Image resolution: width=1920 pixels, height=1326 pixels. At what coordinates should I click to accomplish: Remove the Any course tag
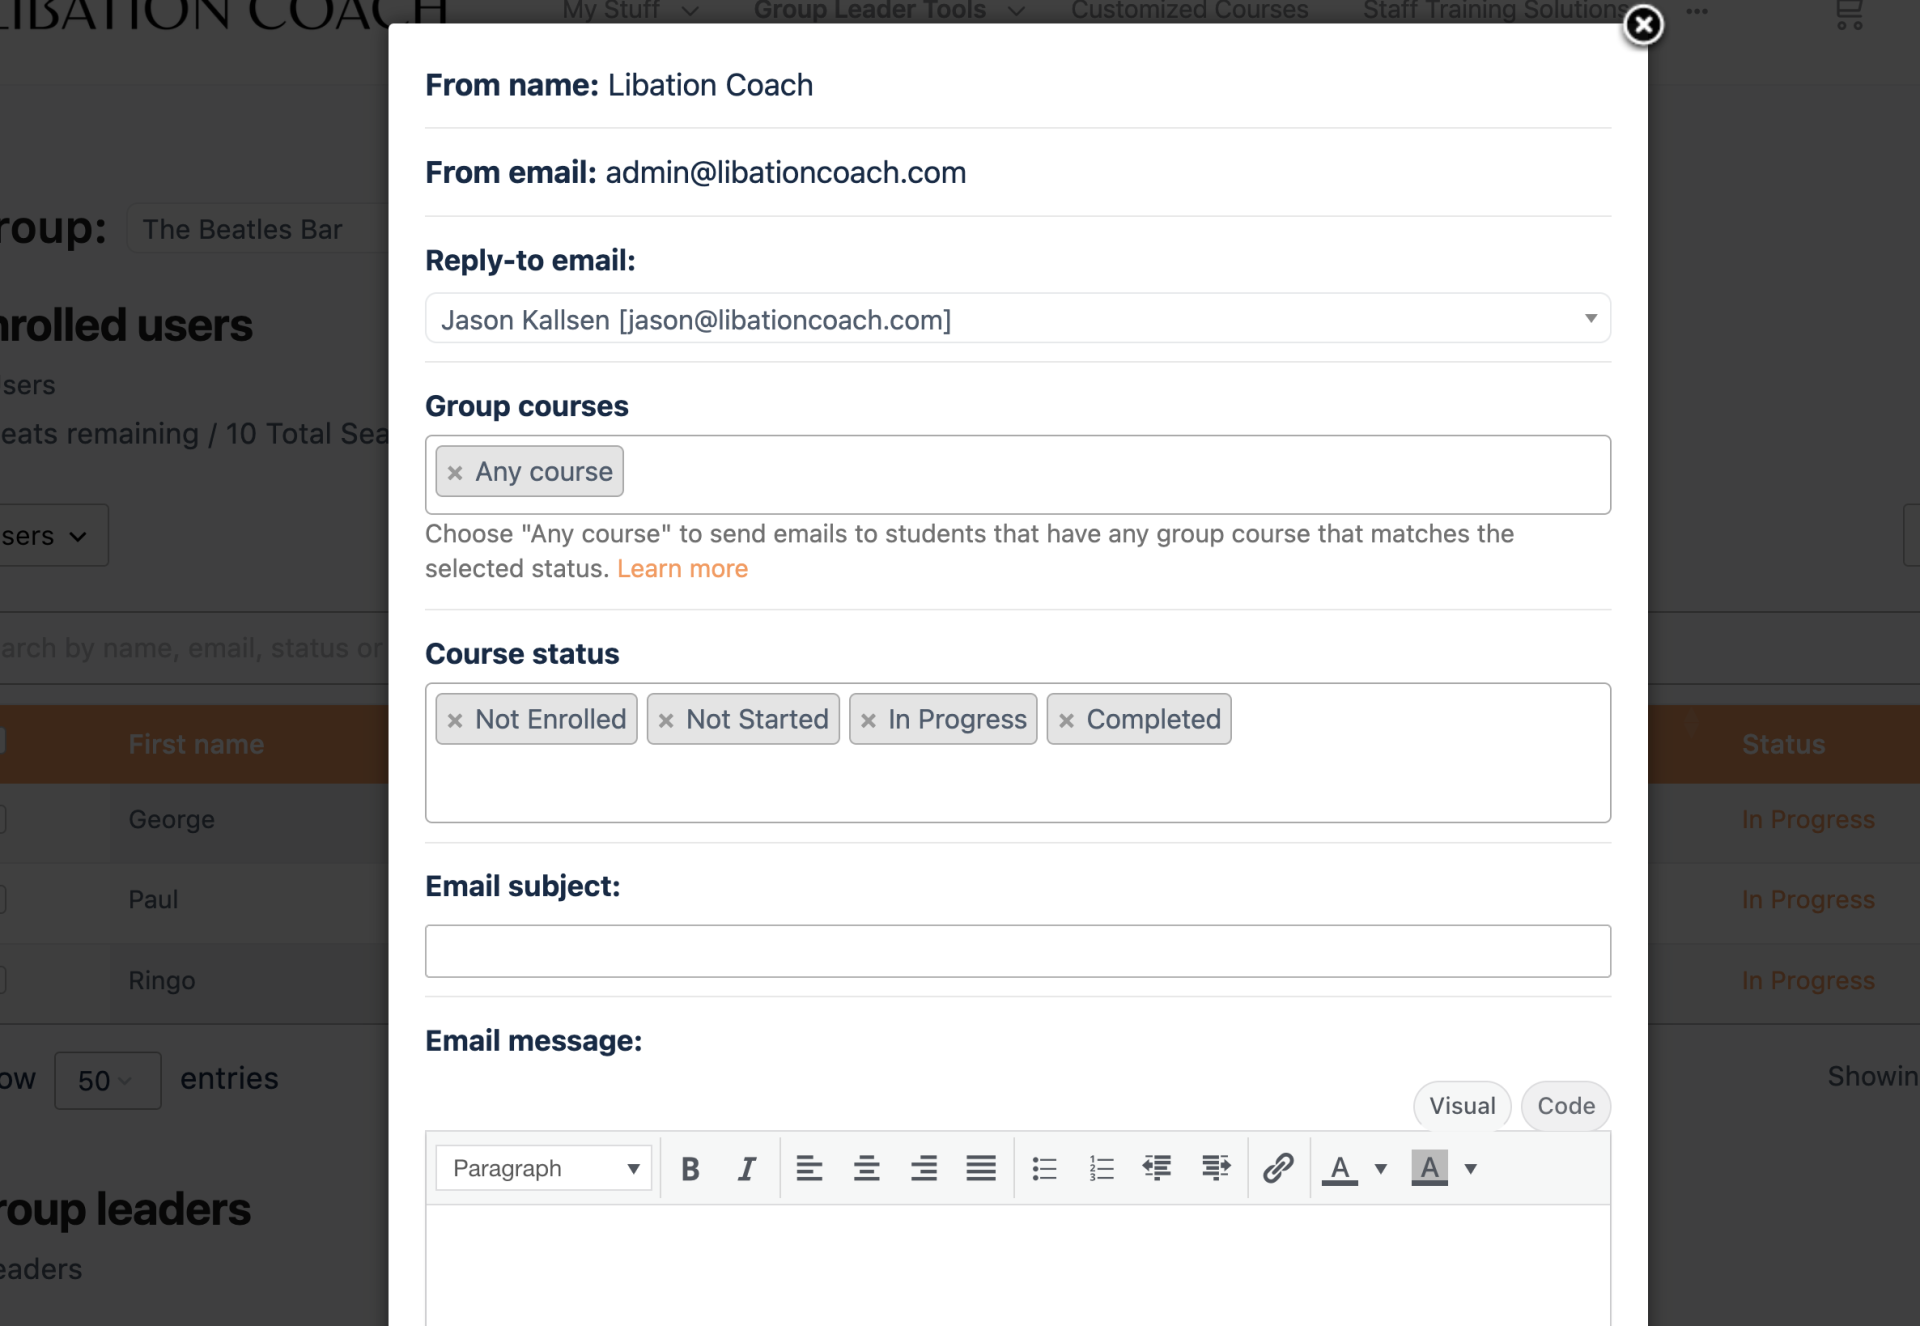pos(455,473)
